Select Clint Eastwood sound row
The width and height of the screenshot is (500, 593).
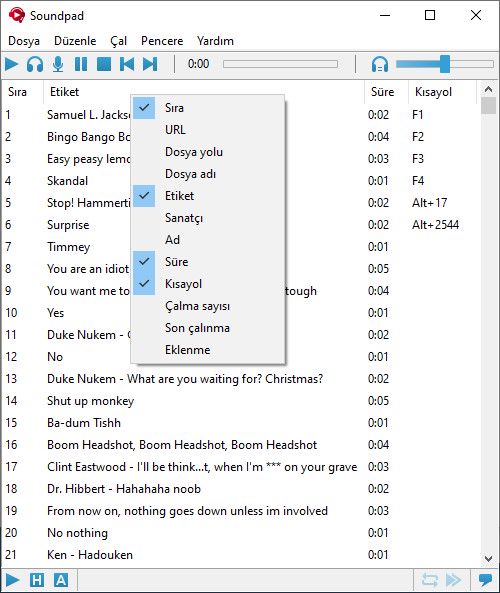[x=241, y=467]
